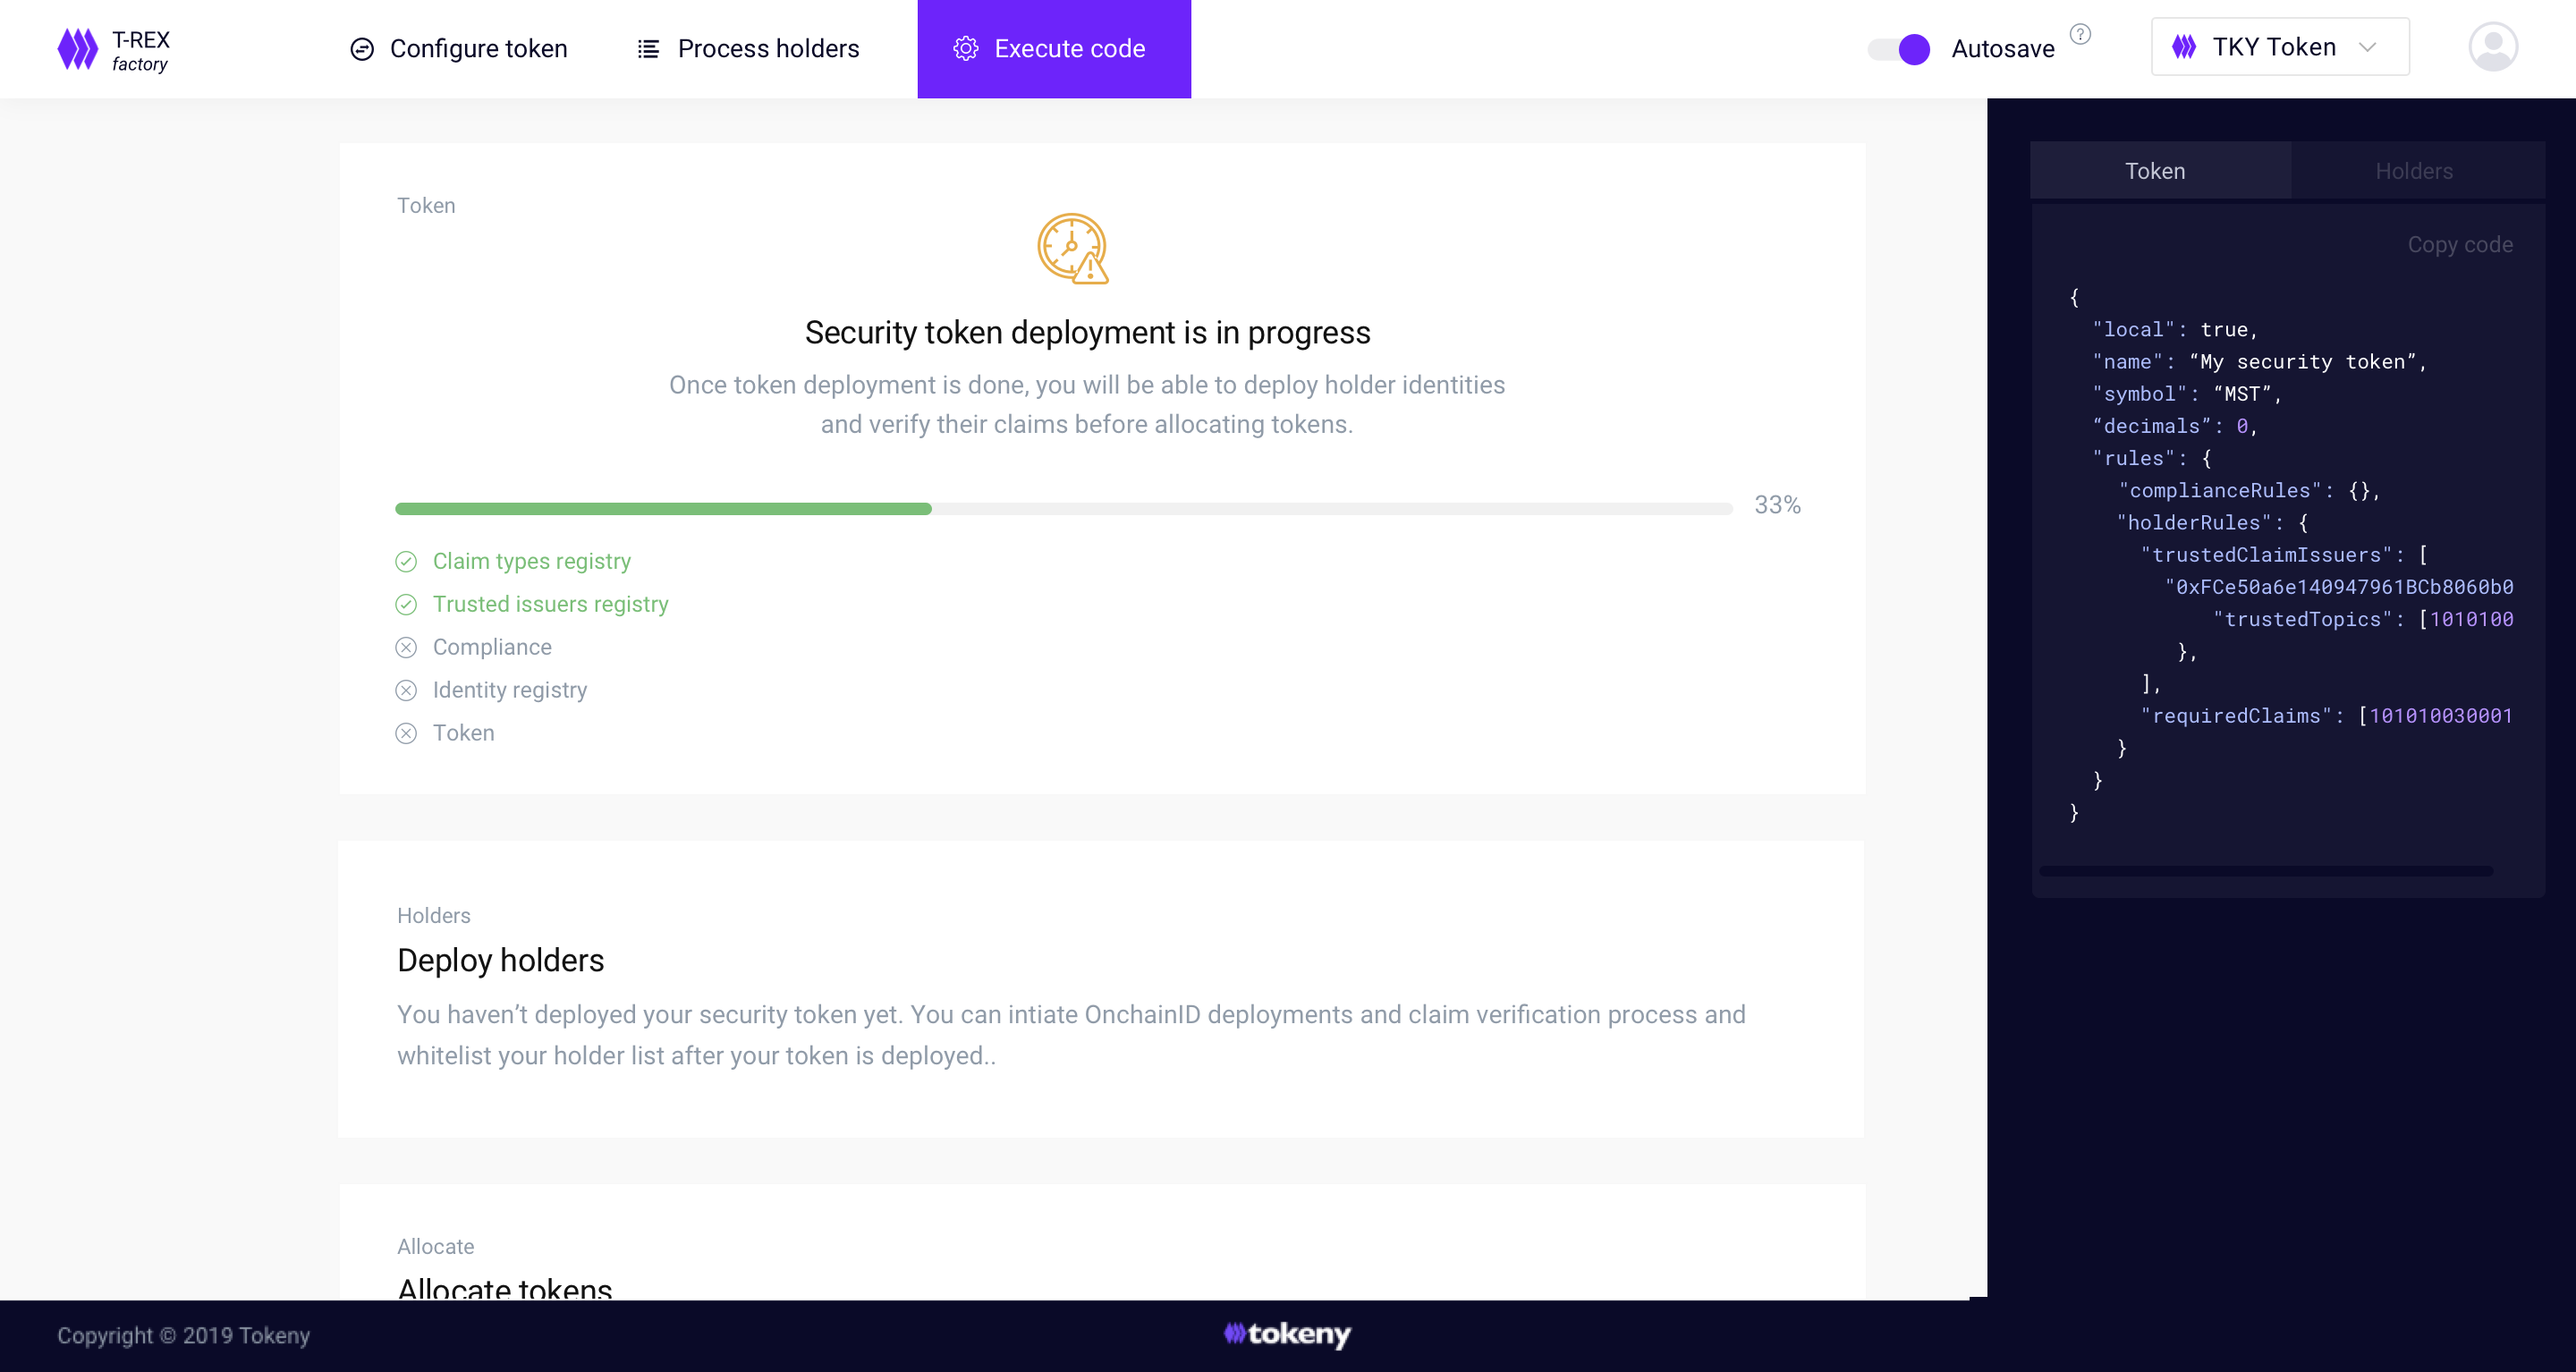Open the user profile avatar
This screenshot has height=1372, width=2576.
click(2492, 47)
